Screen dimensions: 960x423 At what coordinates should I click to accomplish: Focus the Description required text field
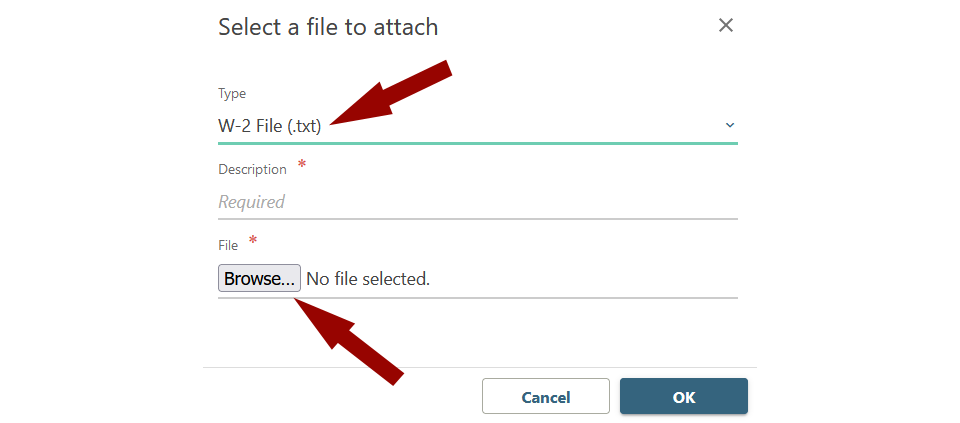click(x=477, y=202)
